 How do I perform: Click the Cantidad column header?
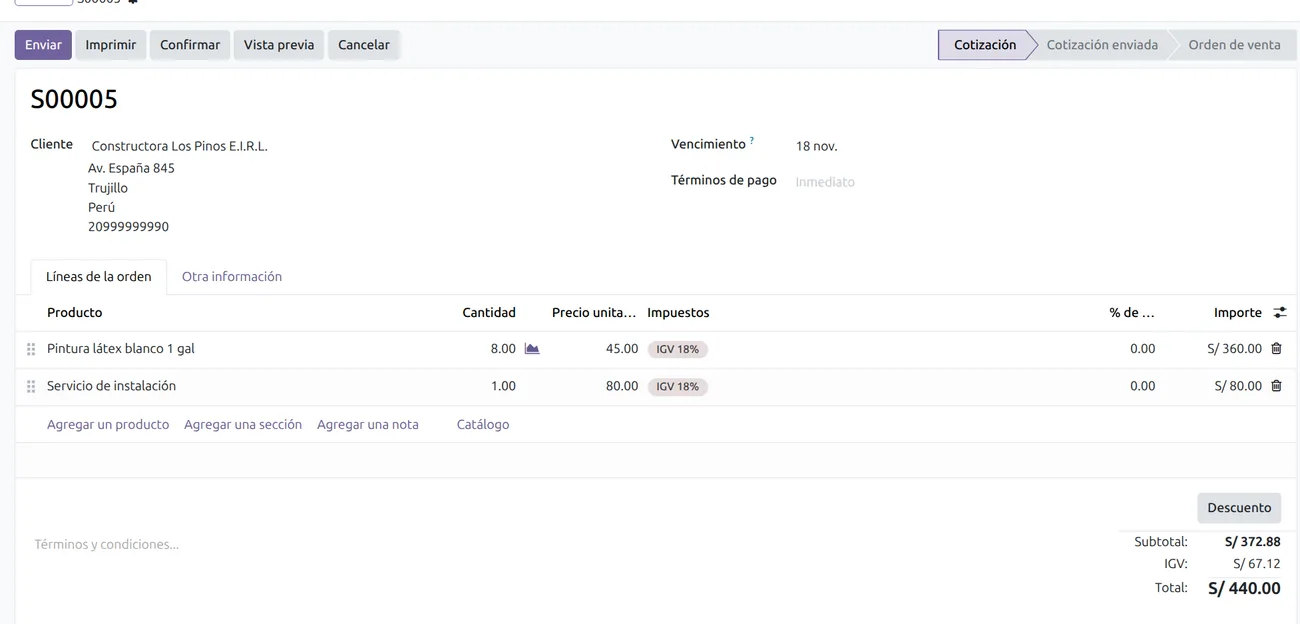pyautogui.click(x=489, y=313)
